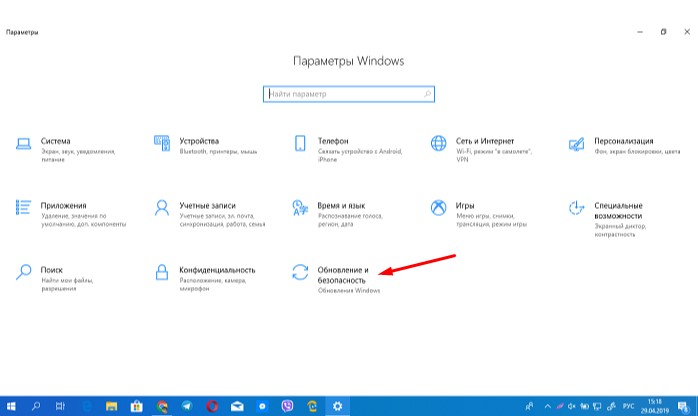
Task: Open the Время и язык icon
Action: coord(300,208)
